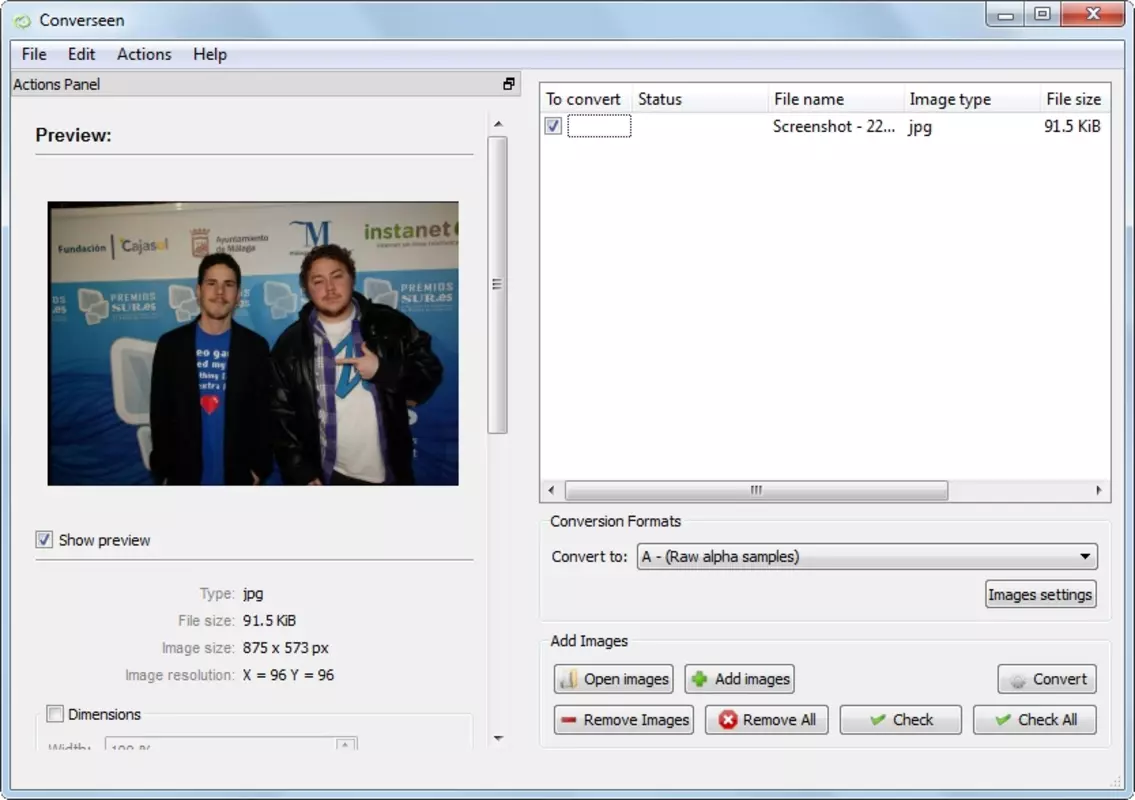Screen dimensions: 1135x800
Task: Click the To convert column header
Action: click(583, 99)
